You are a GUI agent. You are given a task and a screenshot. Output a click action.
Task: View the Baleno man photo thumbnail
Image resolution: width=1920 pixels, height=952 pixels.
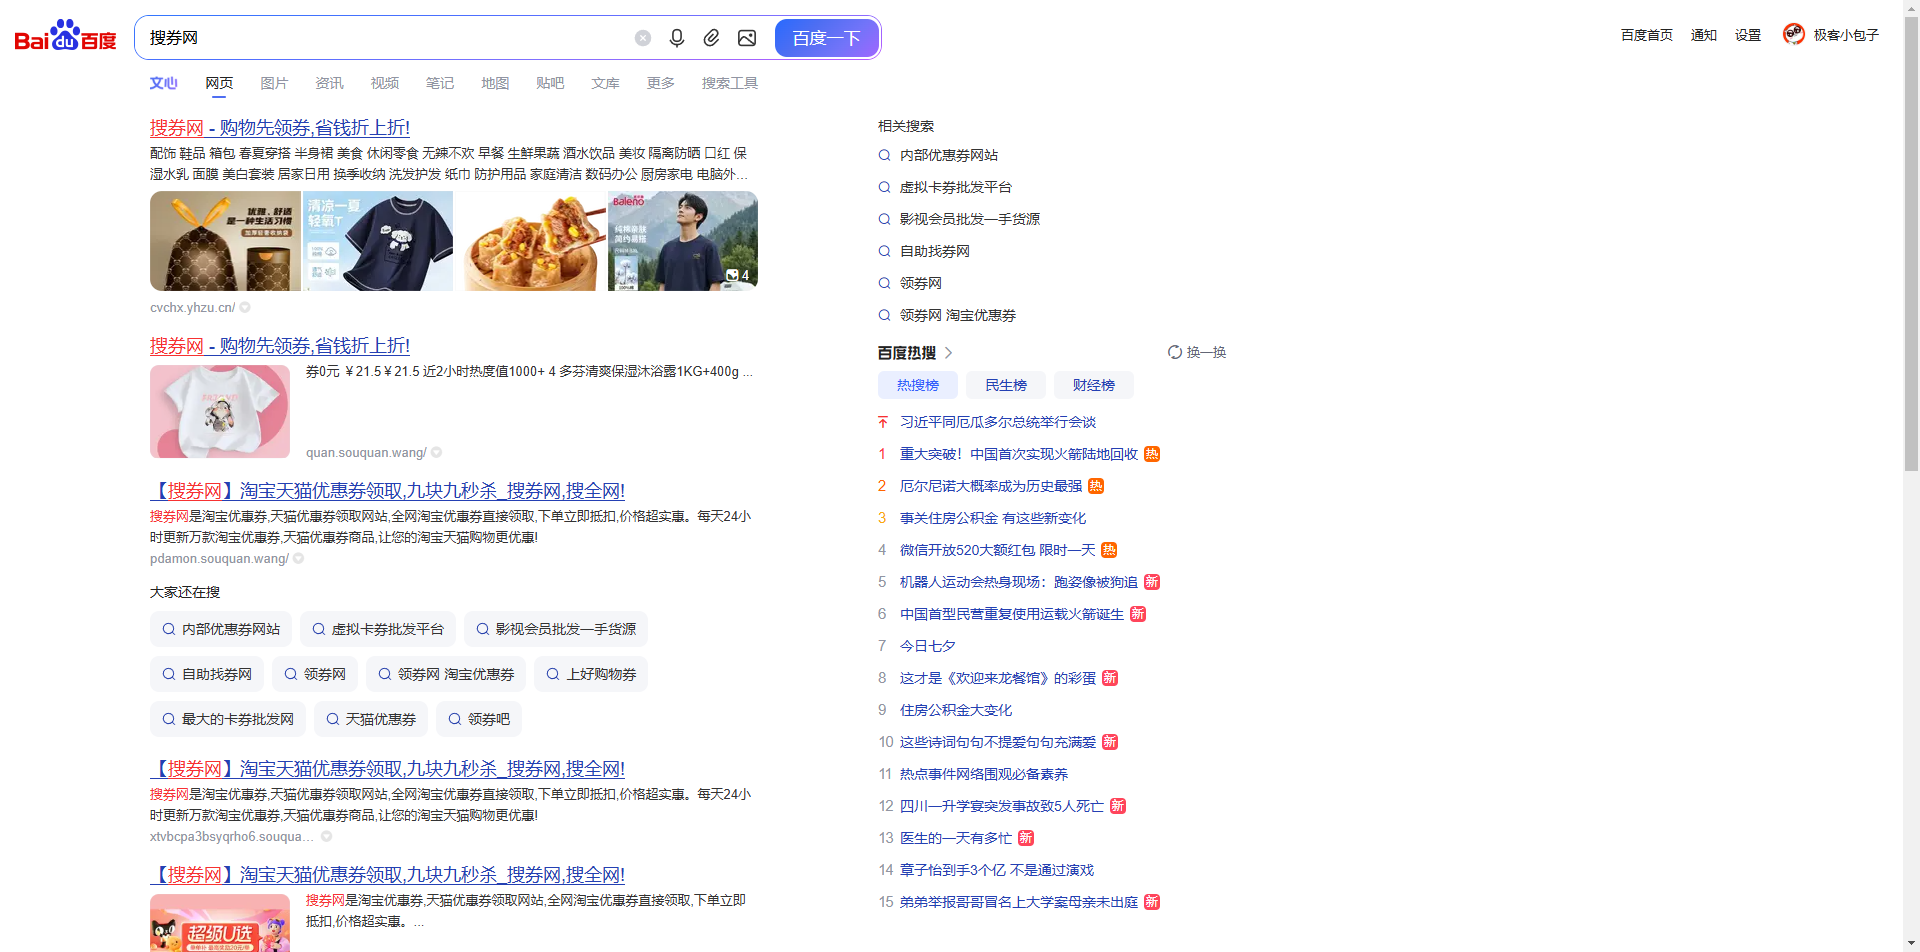click(x=683, y=241)
